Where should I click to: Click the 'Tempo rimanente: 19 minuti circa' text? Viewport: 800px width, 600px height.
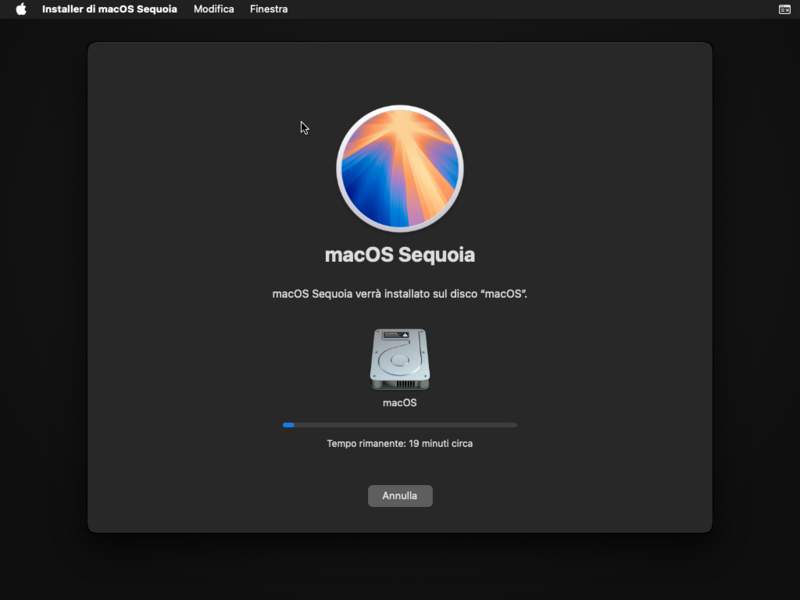399,443
